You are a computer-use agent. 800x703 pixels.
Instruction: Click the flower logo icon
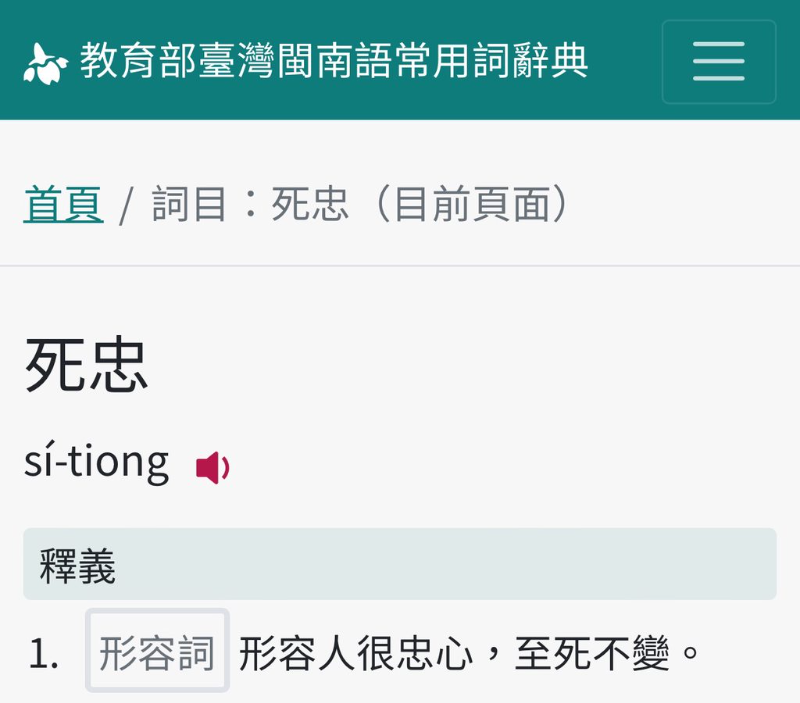[x=46, y=63]
